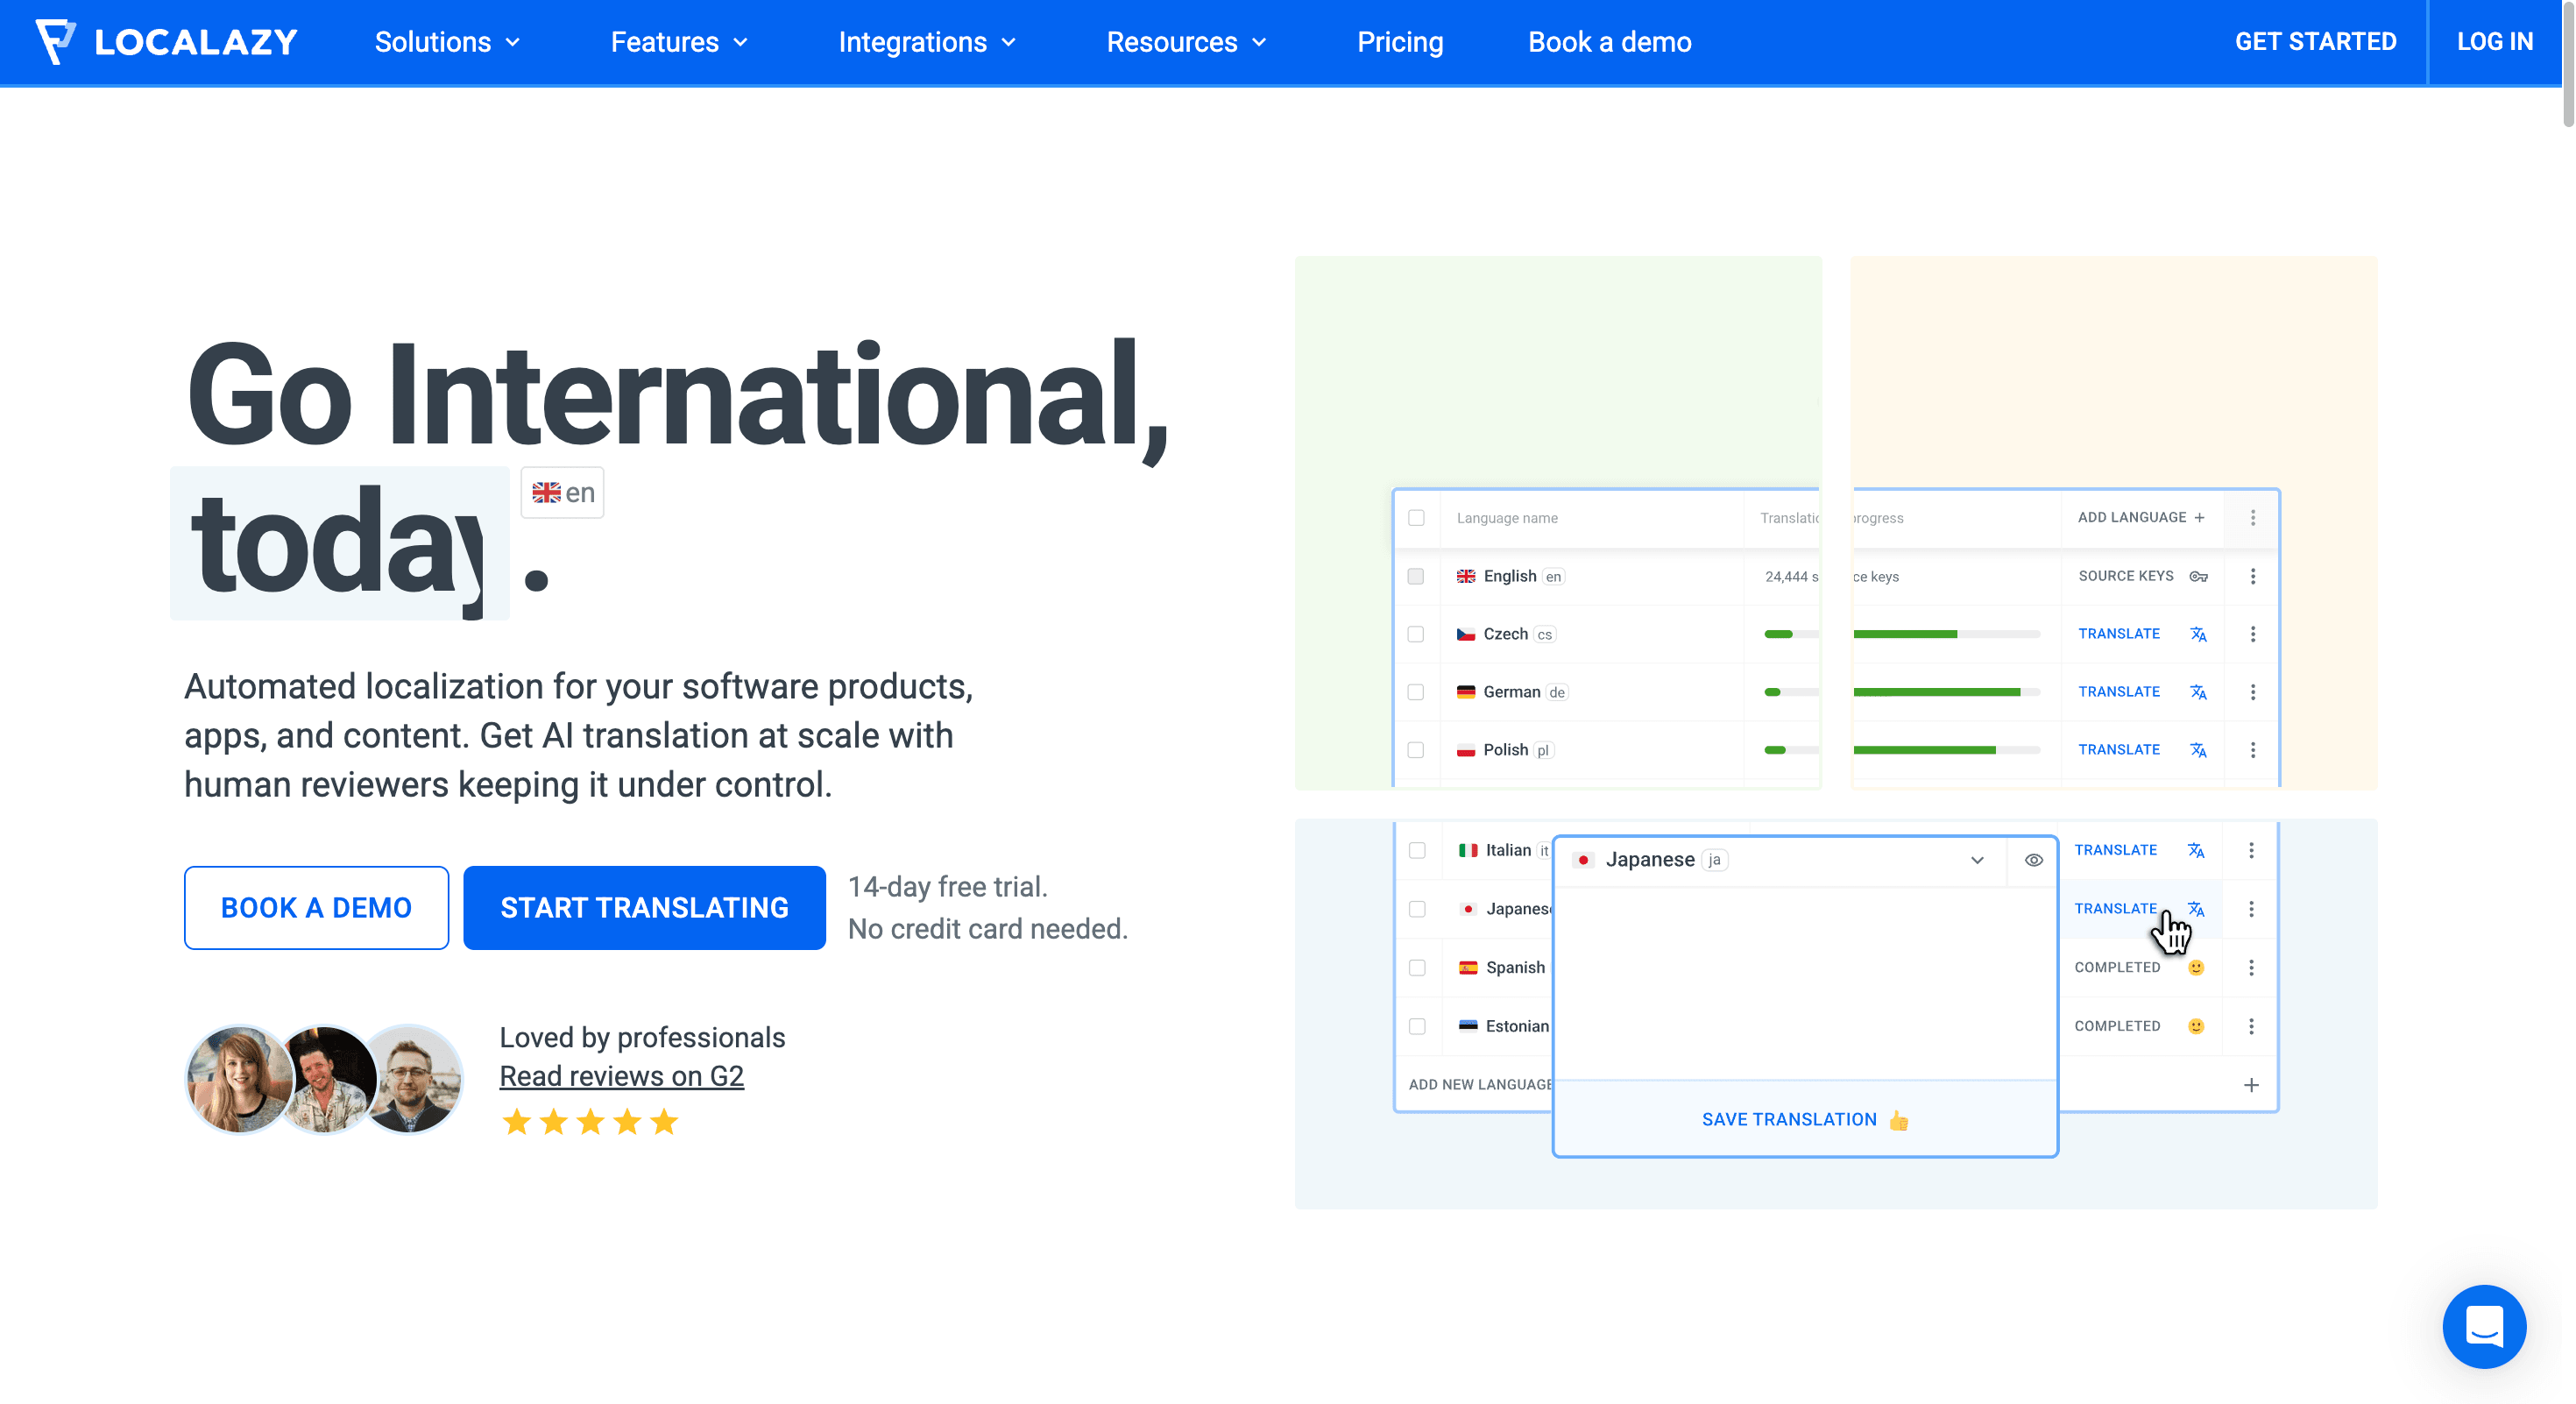Check the Estonian row checkbox

(1417, 1026)
